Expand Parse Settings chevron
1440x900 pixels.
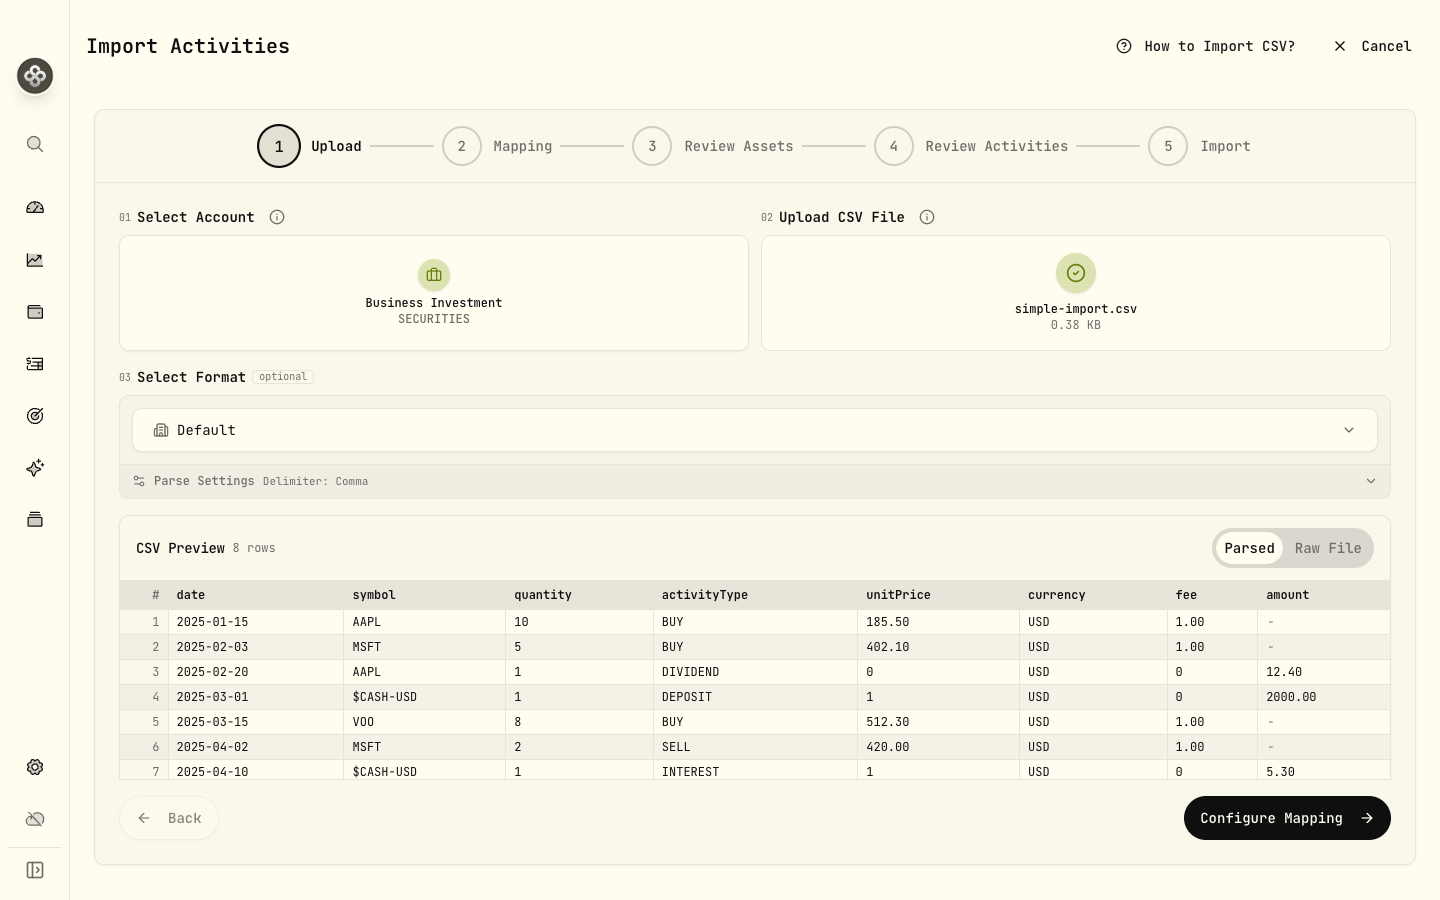click(1371, 481)
